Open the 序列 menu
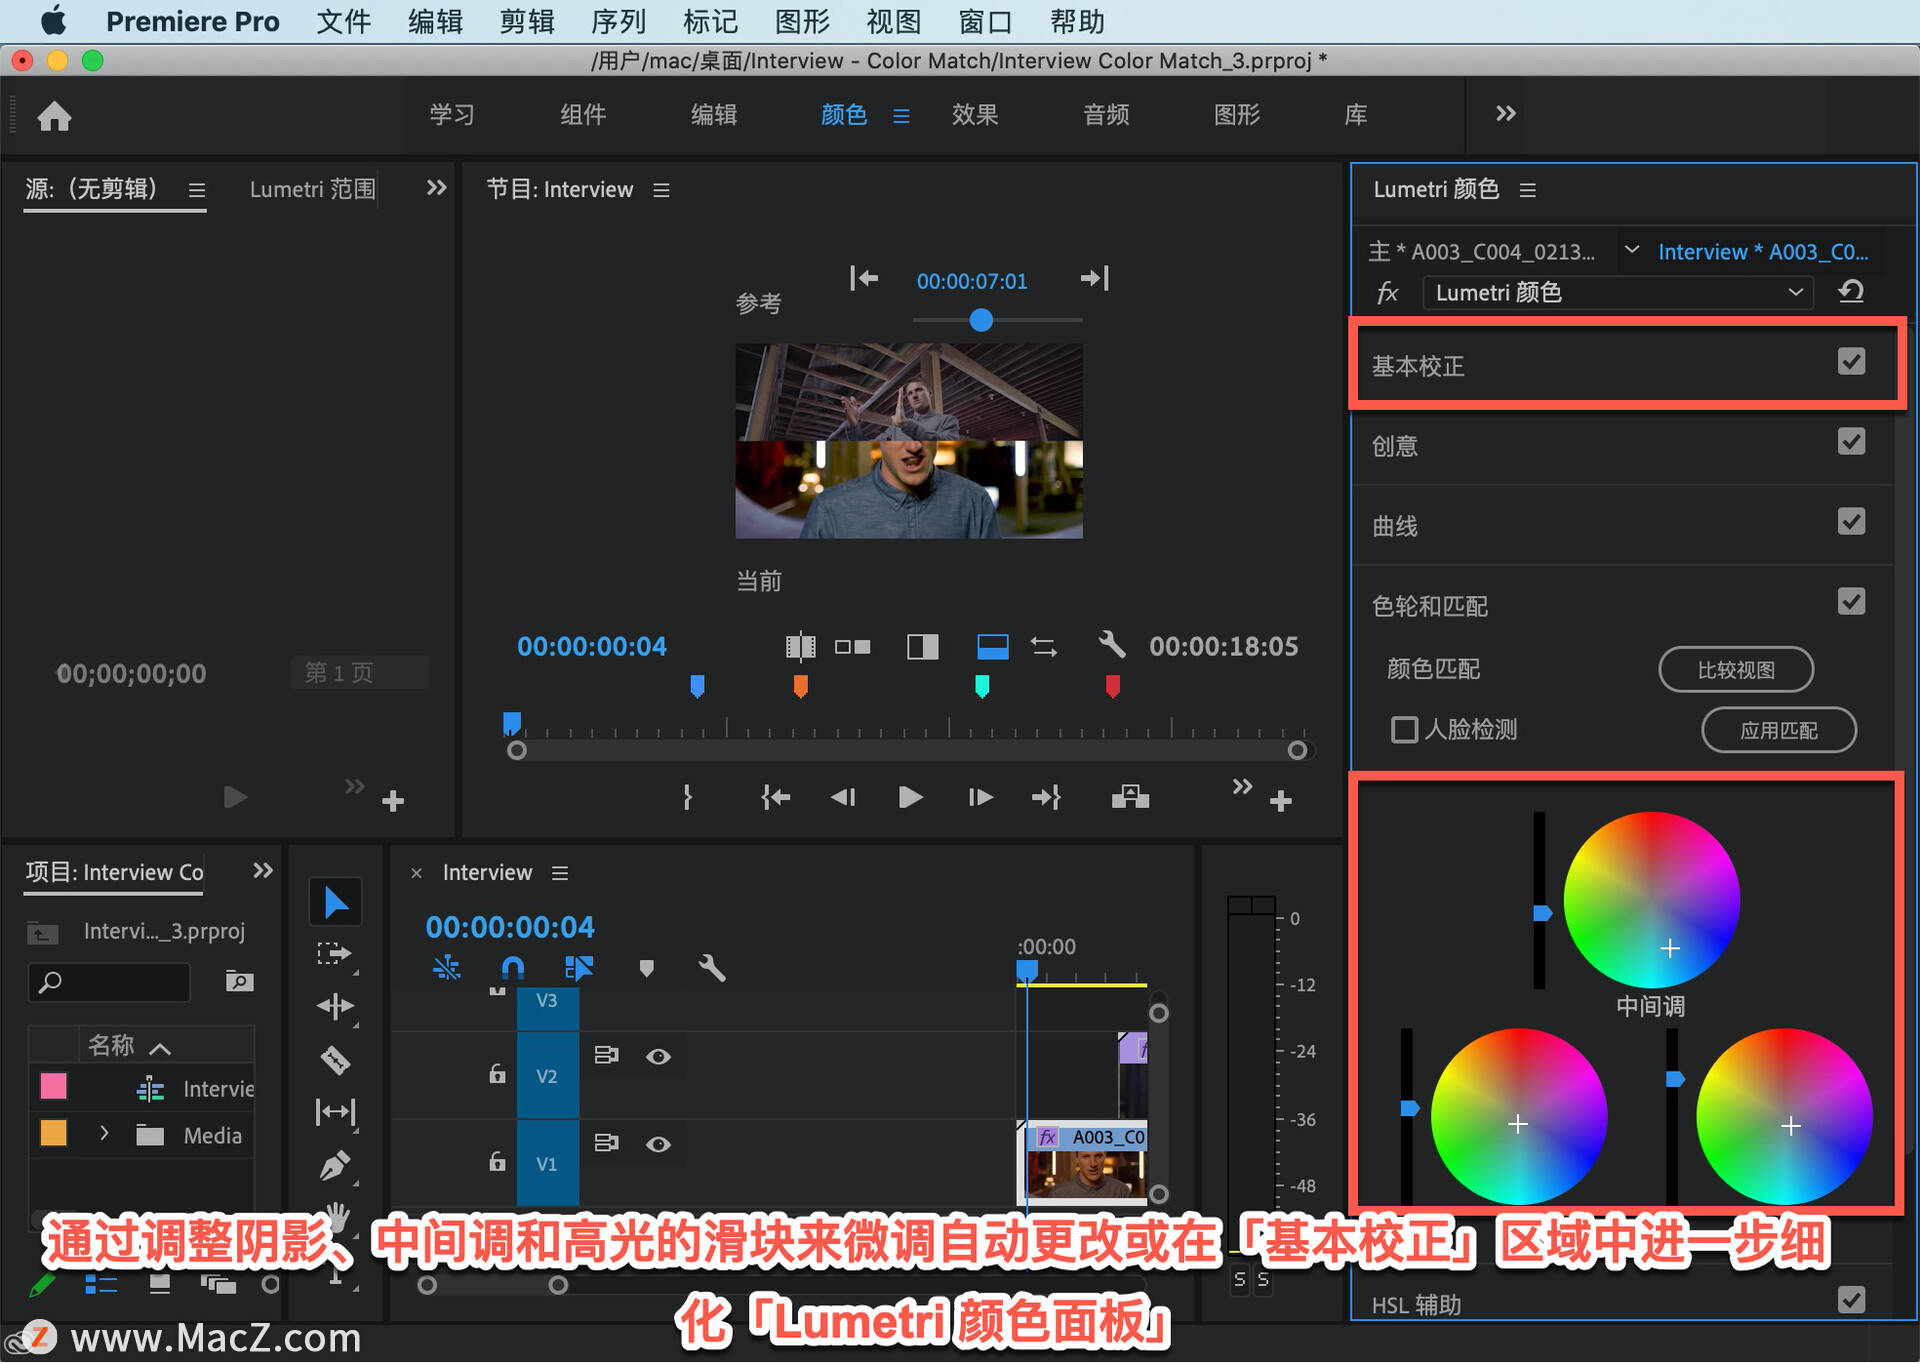The image size is (1920, 1364). coord(618,21)
